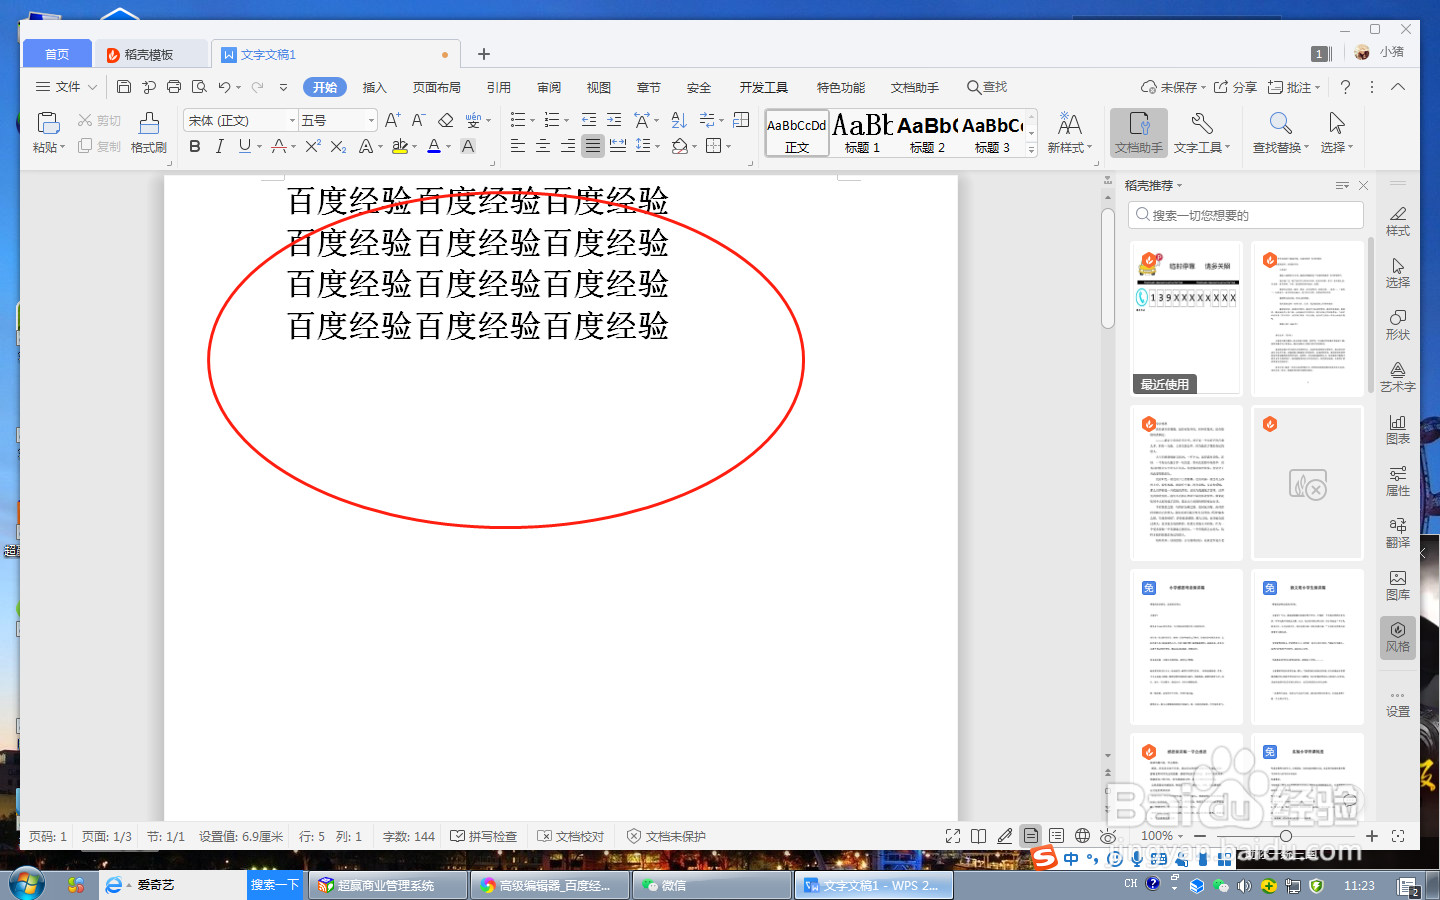The image size is (1440, 900).
Task: Decrease font size with A- icon
Action: pyautogui.click(x=419, y=120)
